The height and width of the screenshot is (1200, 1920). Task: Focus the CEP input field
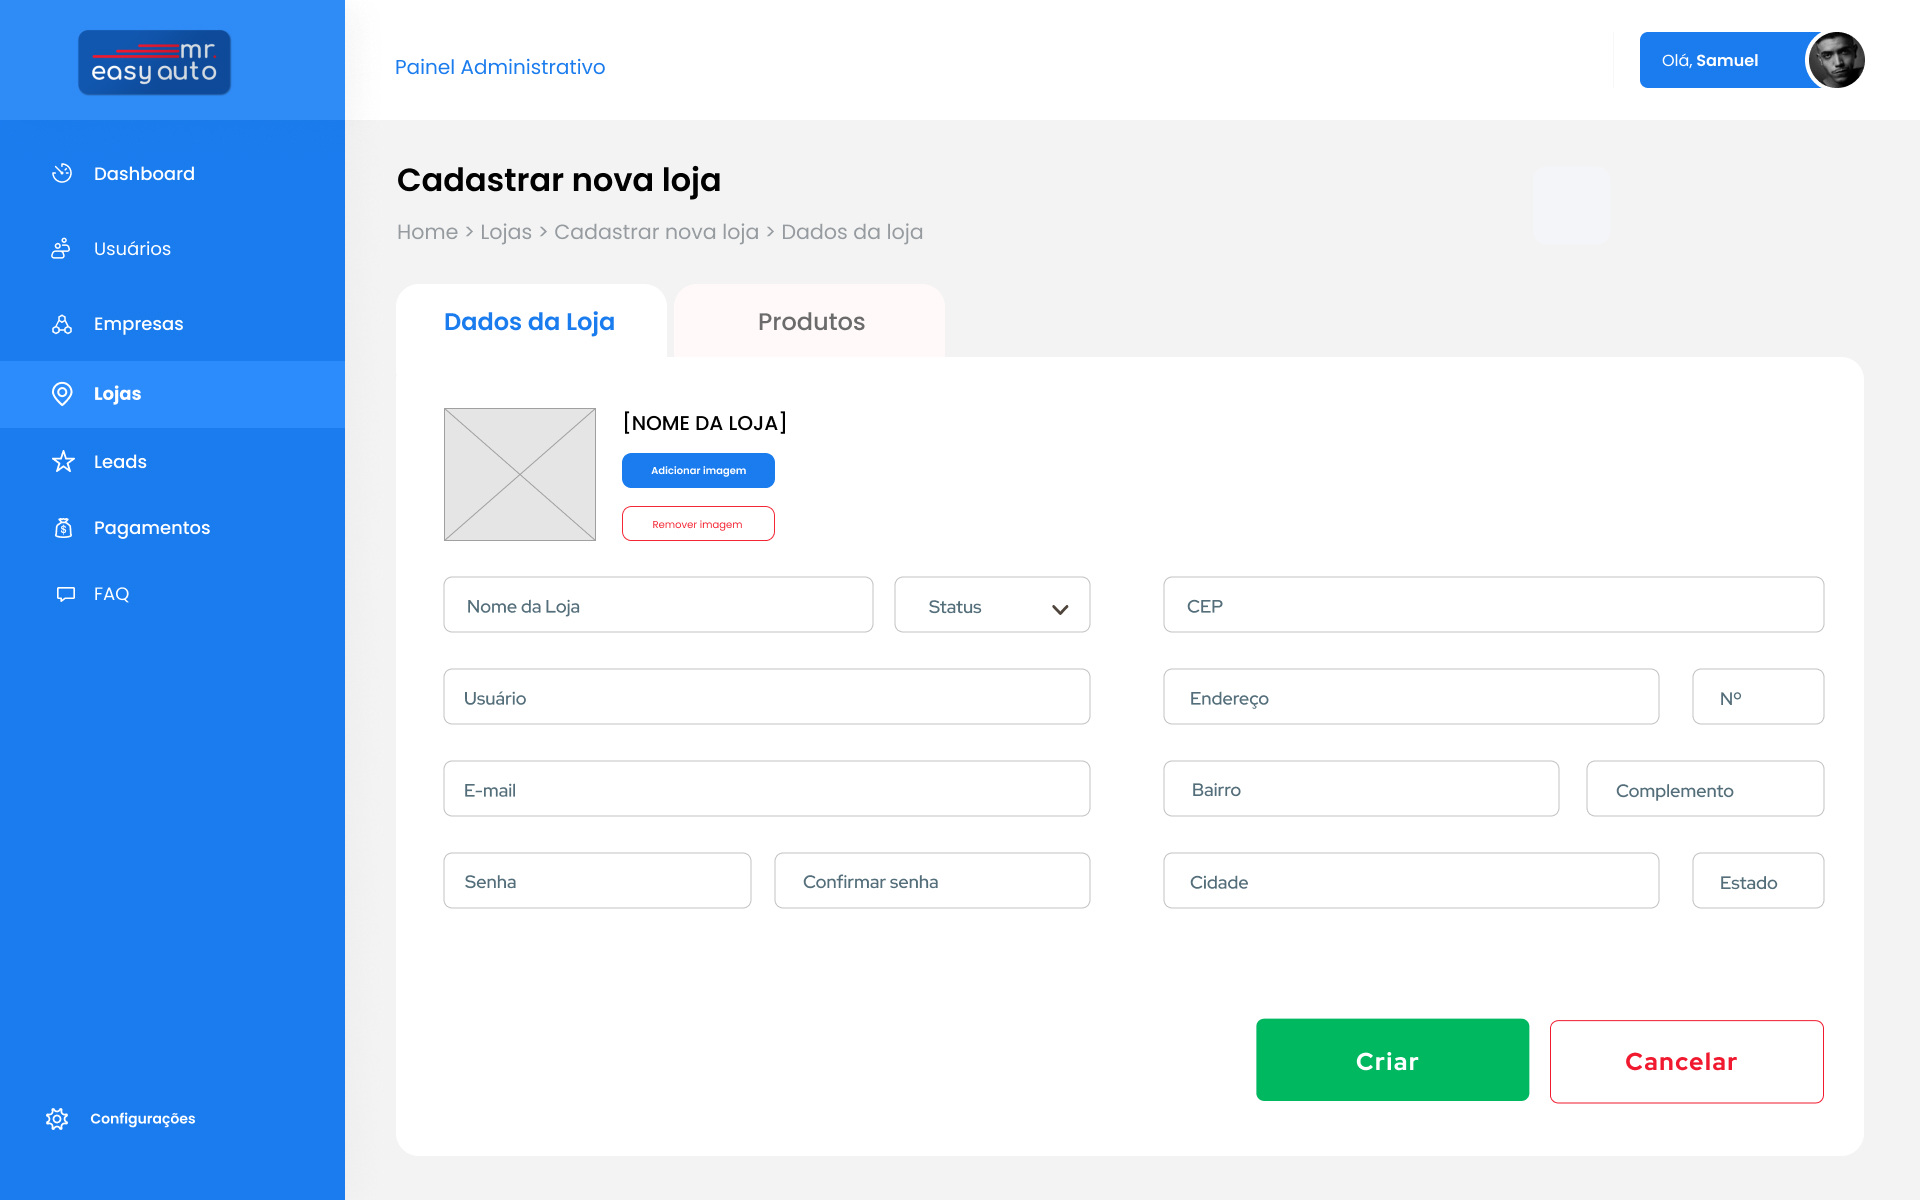(x=1492, y=605)
